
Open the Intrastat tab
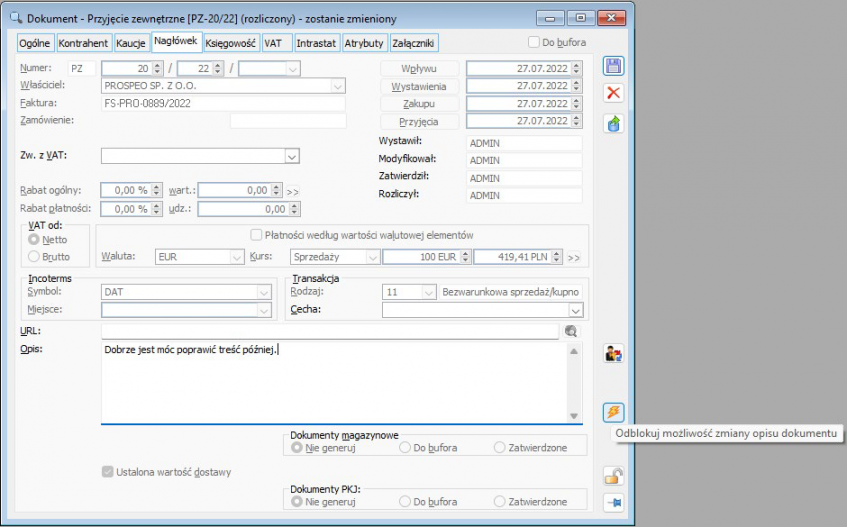coord(316,43)
